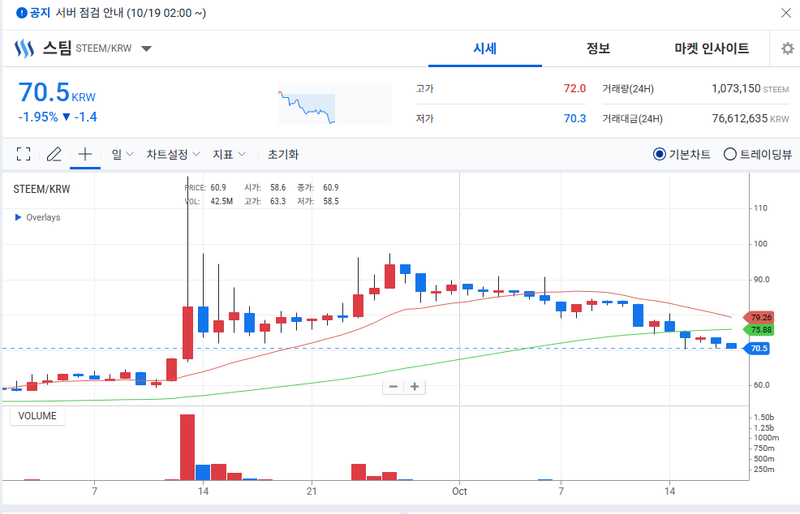Select the pencil drawing tool
The width and height of the screenshot is (800, 514).
54,154
